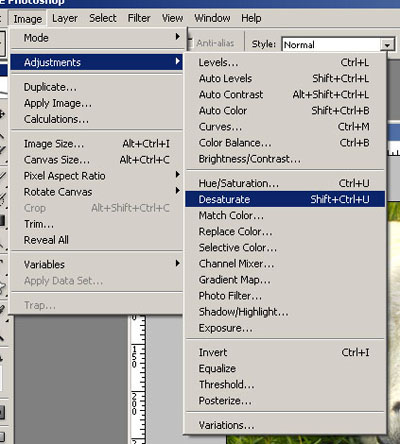Open the Style dropdown arrow

pos(387,44)
